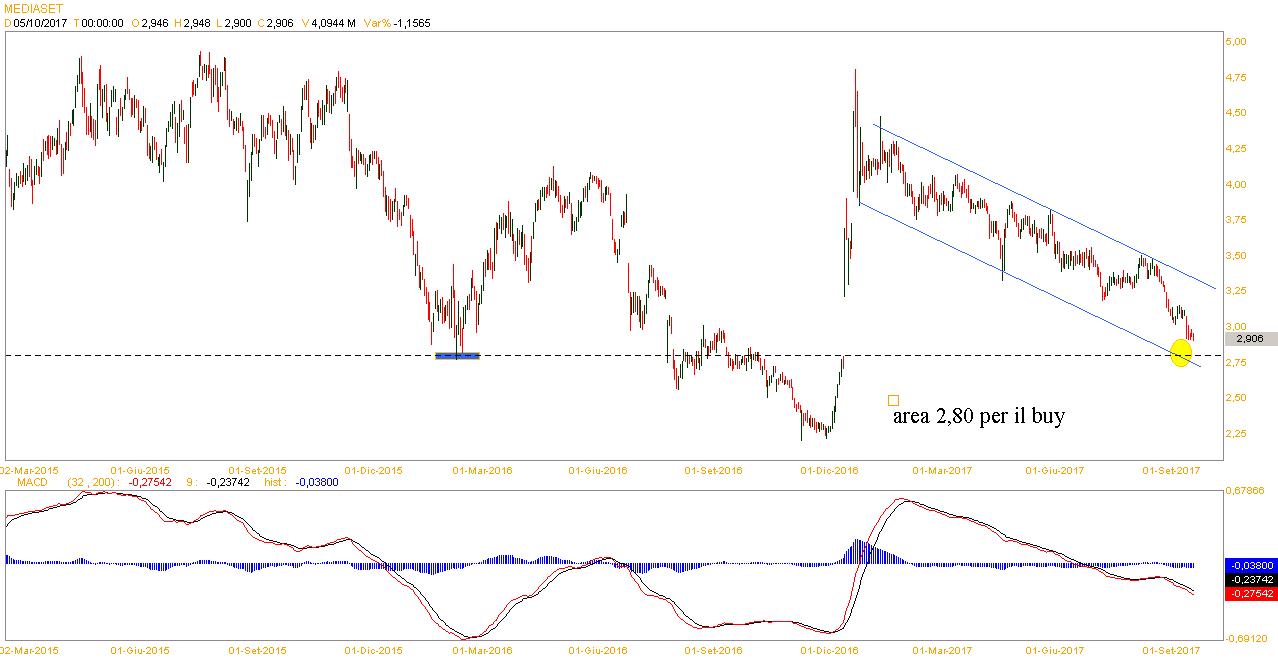Screen dimensions: 1278x668
Task: Click the 5,00 label on price axis
Action: coord(1235,42)
